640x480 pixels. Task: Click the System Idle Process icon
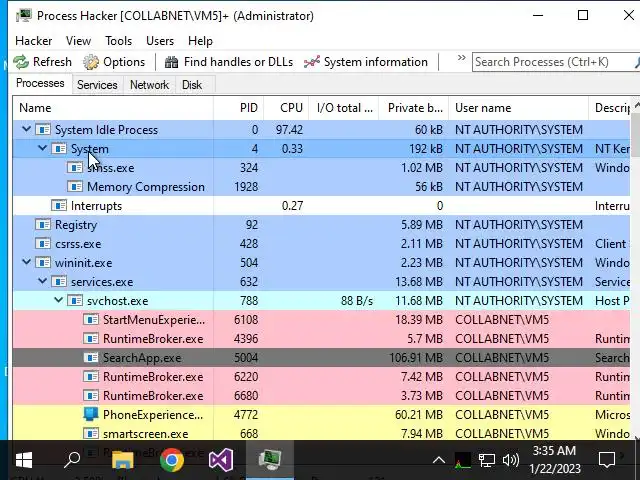point(42,130)
